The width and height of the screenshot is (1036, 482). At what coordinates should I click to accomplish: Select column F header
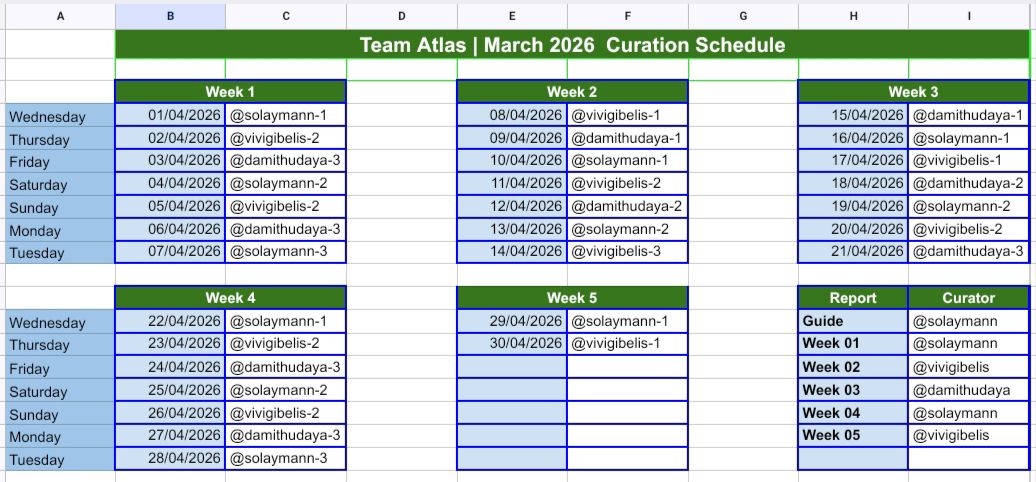click(x=628, y=17)
